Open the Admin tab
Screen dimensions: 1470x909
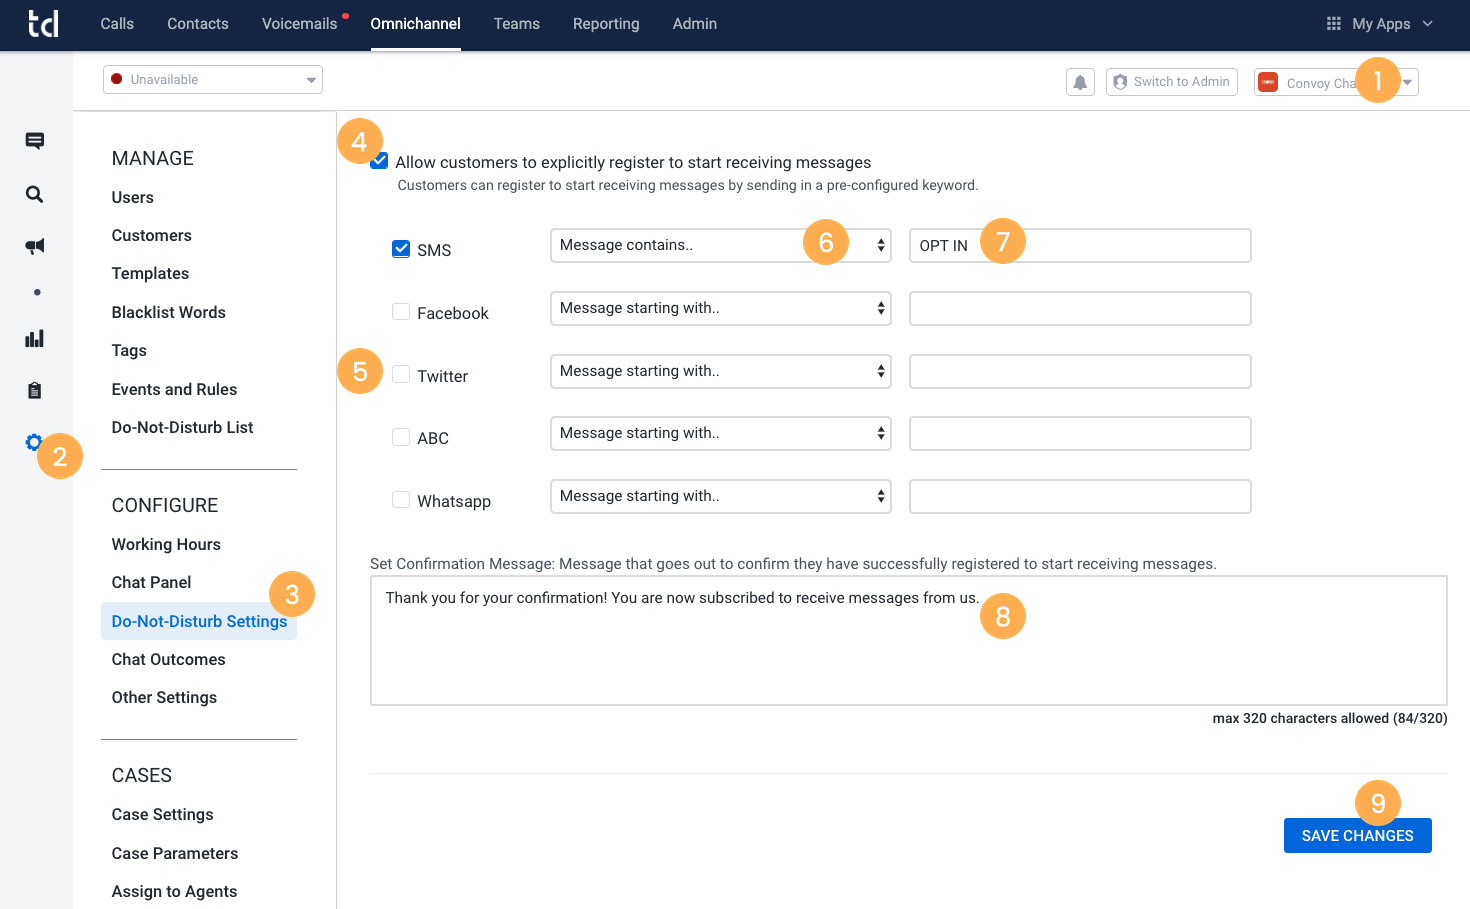tap(695, 24)
